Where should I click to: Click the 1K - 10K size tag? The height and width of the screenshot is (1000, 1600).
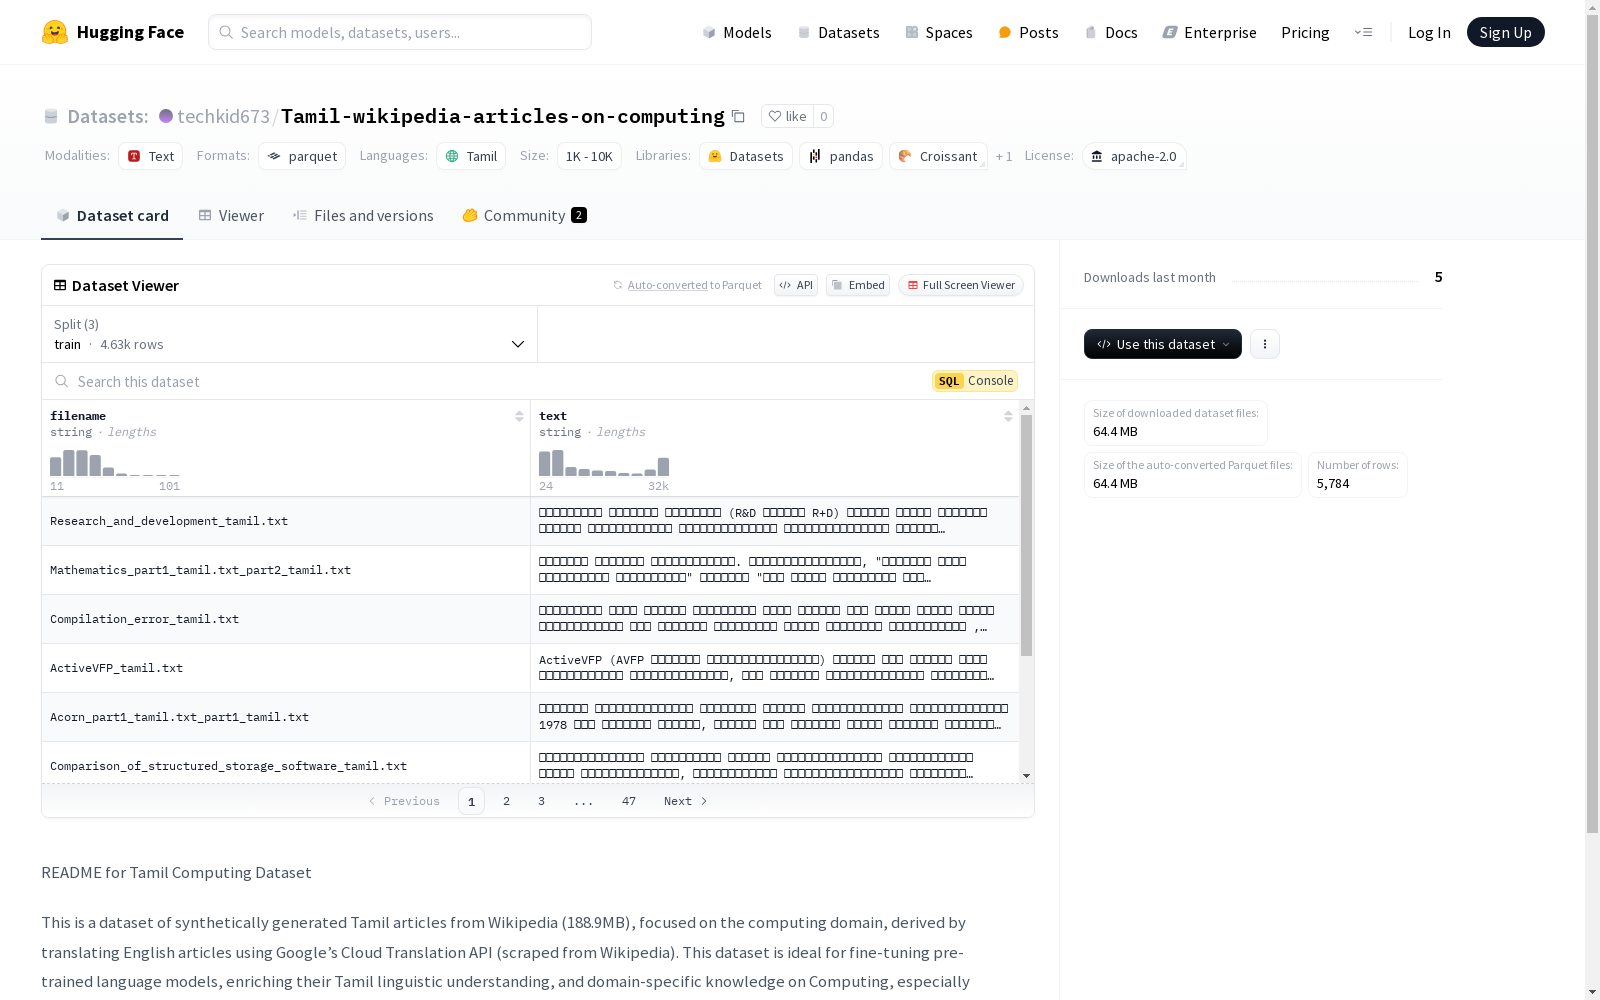pyautogui.click(x=589, y=156)
